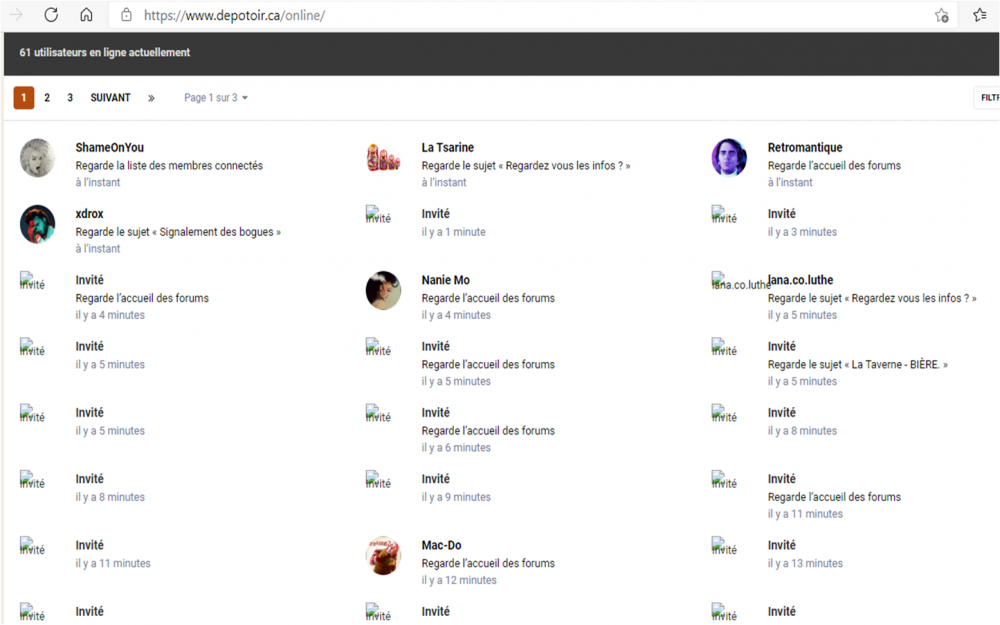Jump to last page double-arrow icon

[151, 98]
